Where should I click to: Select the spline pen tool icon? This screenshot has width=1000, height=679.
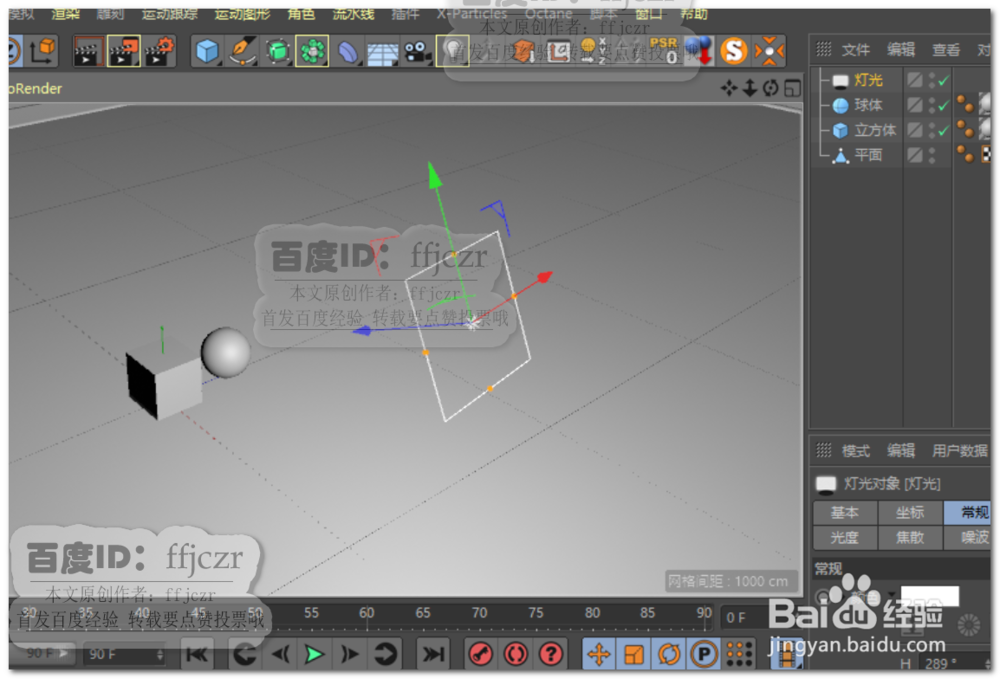[242, 50]
